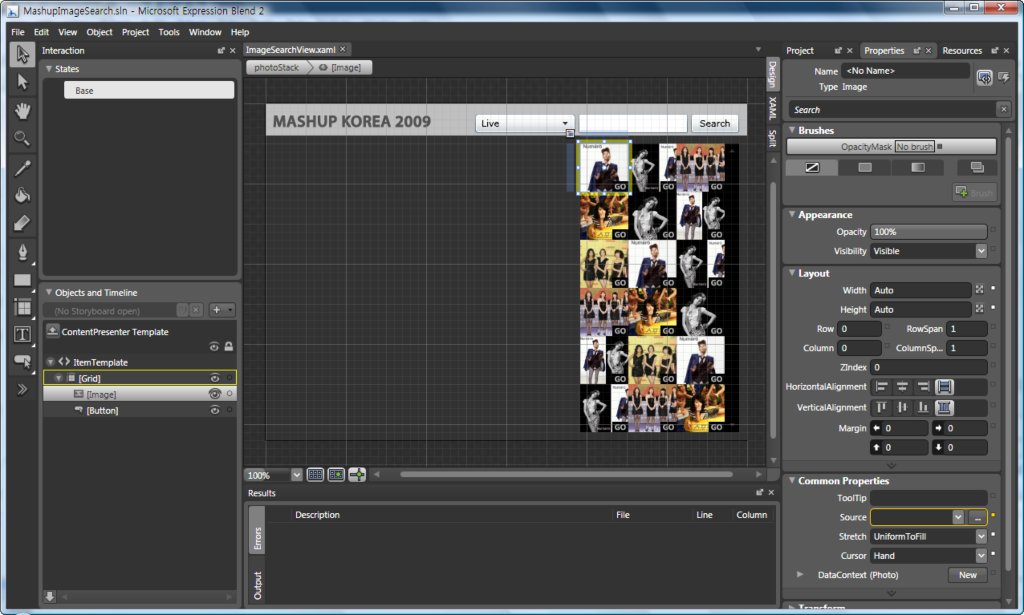
Task: Open the Cursor Hand dropdown
Action: [x=981, y=556]
